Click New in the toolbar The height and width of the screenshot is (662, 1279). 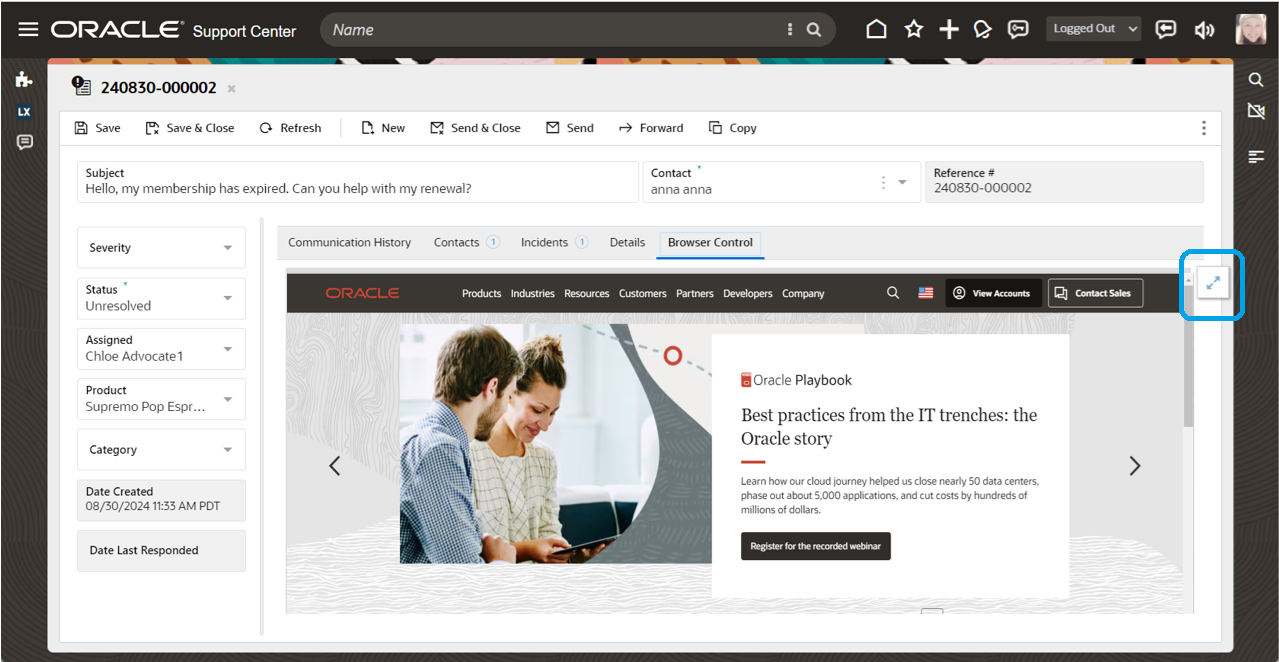click(383, 128)
